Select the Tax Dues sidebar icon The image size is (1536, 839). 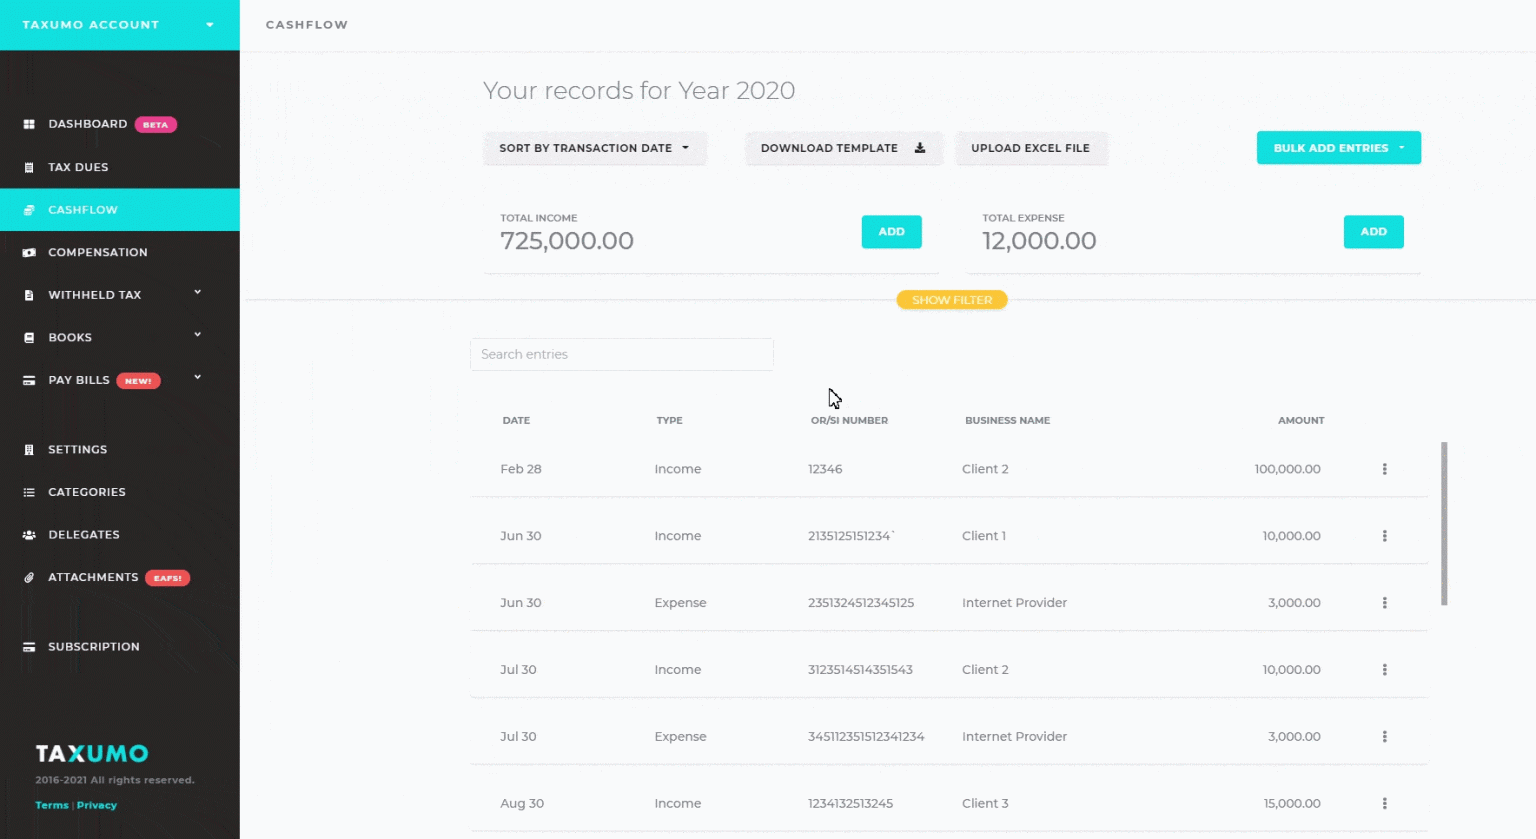tap(30, 167)
